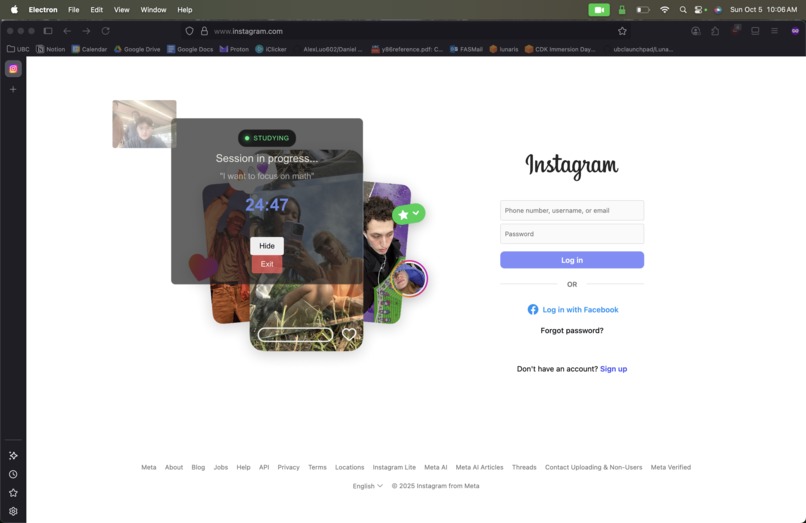Image resolution: width=806 pixels, height=523 pixels.
Task: Open the File menu
Action: (74, 10)
